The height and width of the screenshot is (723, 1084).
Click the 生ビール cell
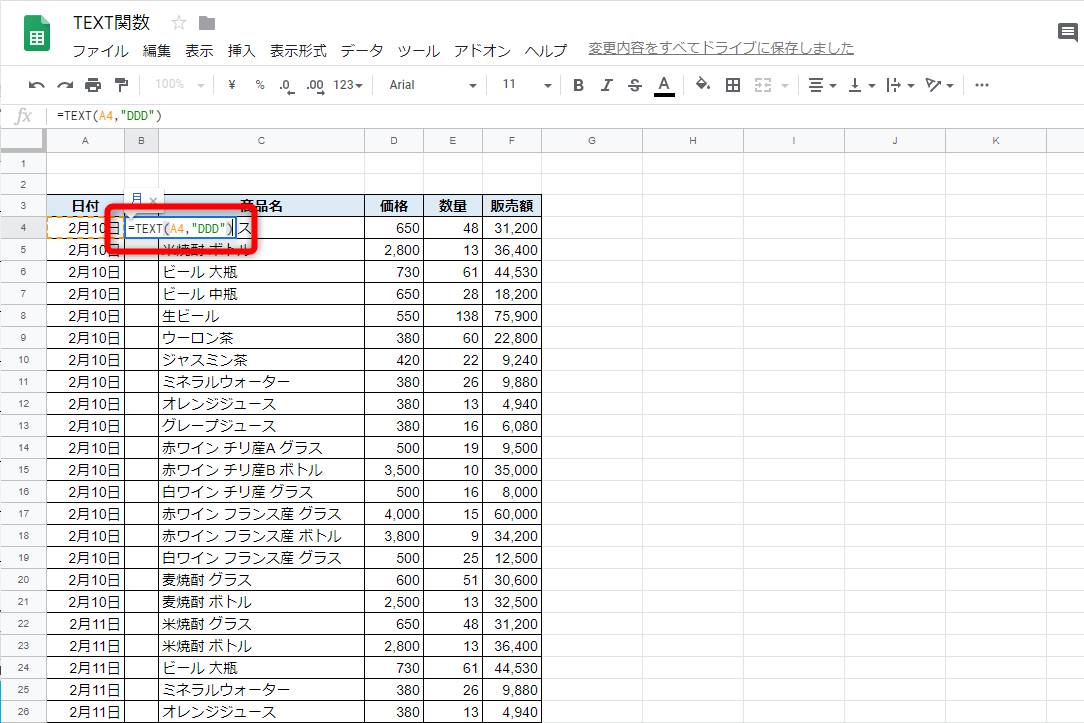(261, 316)
